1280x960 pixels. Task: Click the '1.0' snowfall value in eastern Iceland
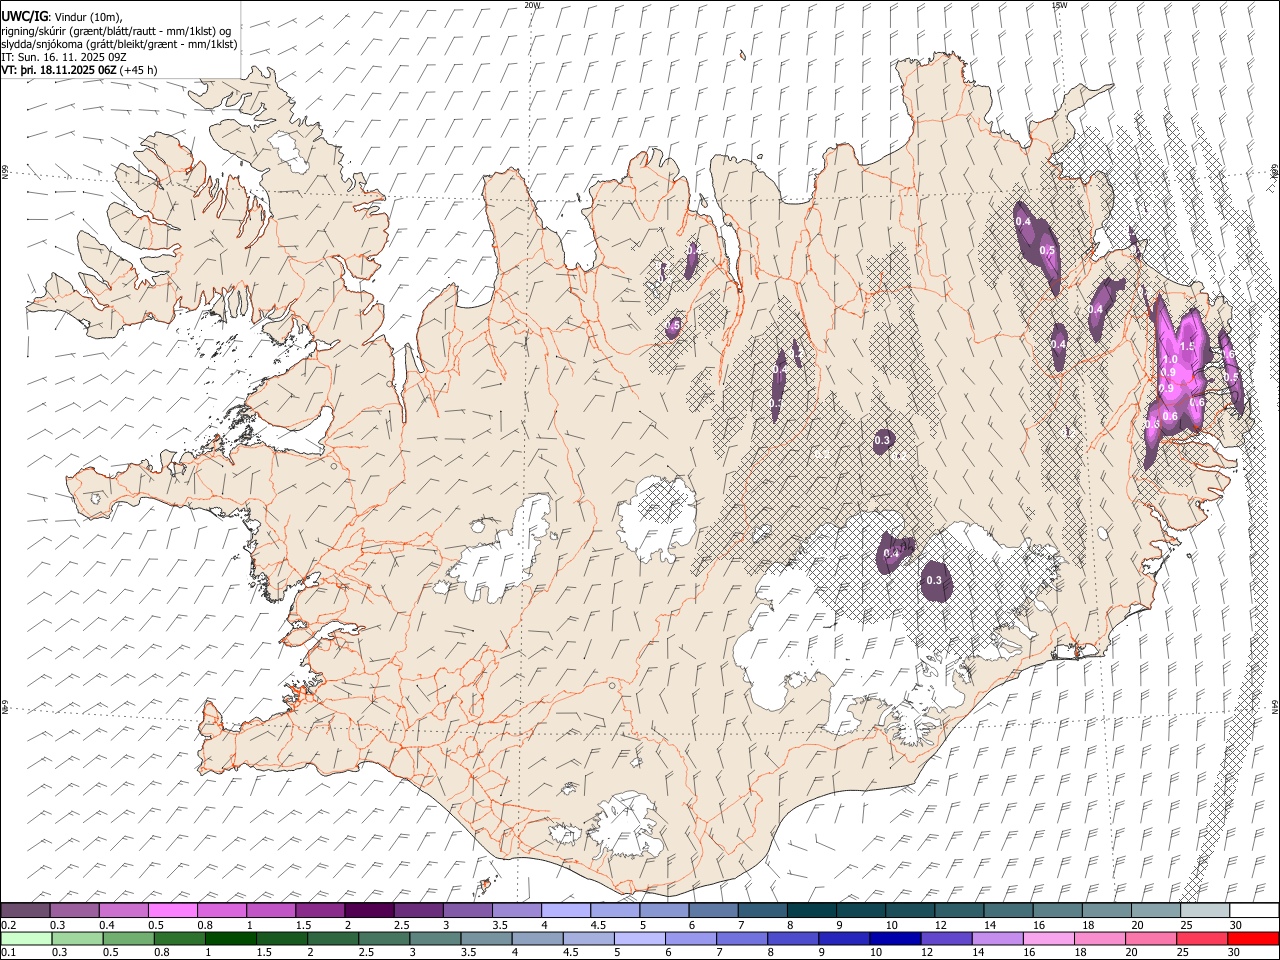(x=1170, y=358)
